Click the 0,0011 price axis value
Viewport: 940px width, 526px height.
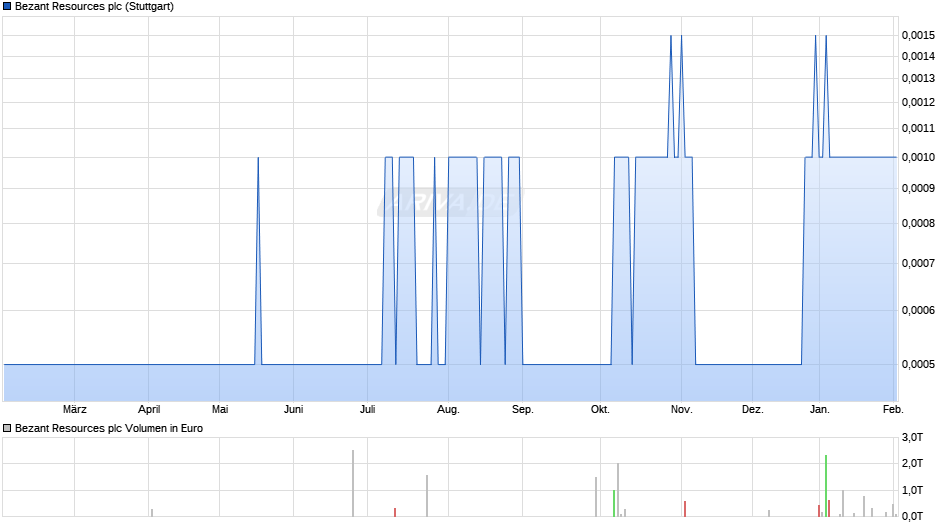(x=918, y=128)
